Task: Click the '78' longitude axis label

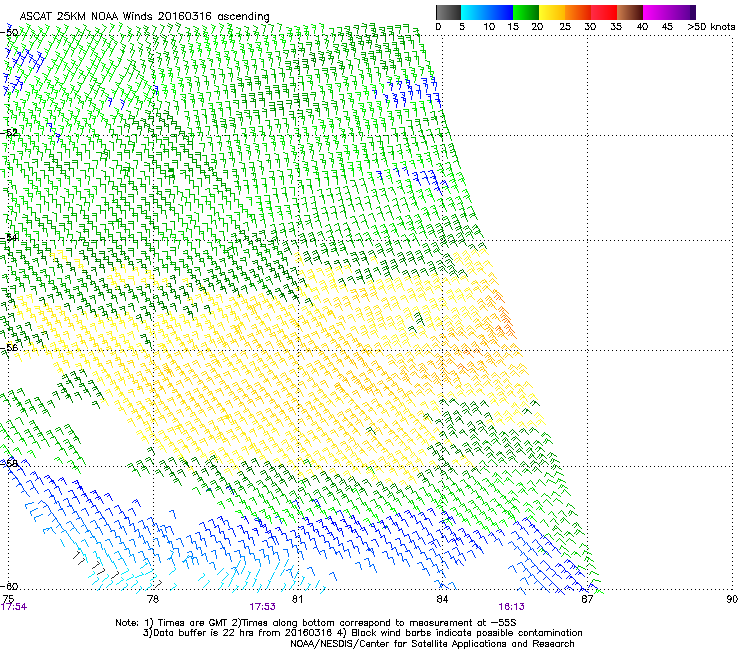Action: point(153,599)
